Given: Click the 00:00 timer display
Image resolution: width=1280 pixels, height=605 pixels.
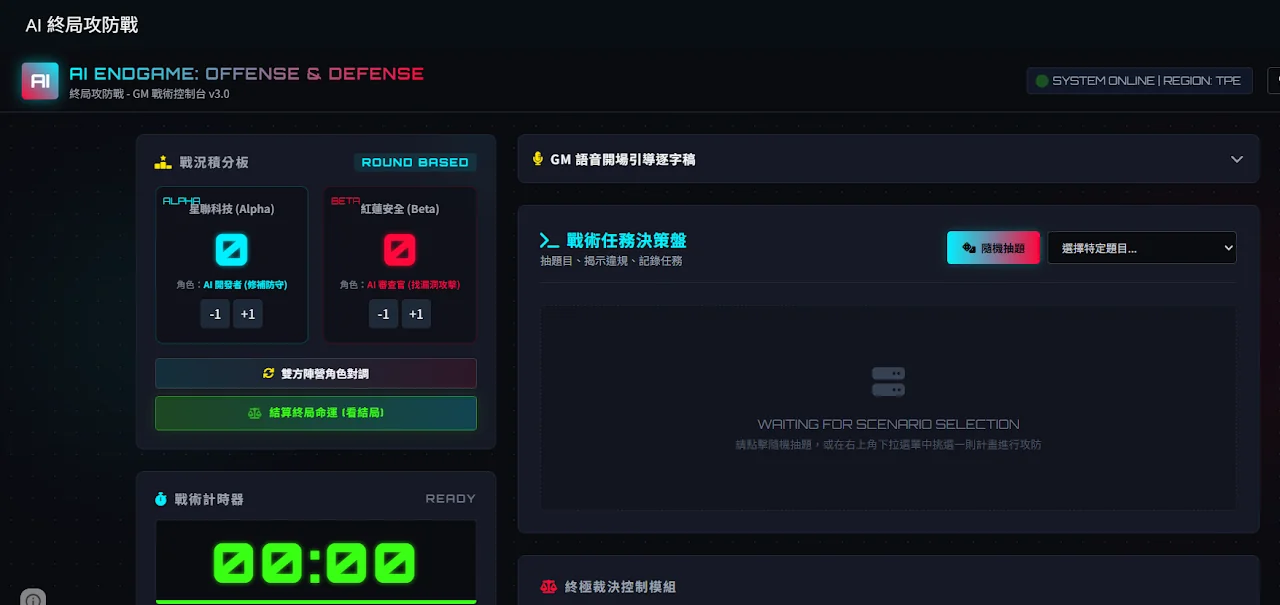Looking at the screenshot, I should pos(316,563).
